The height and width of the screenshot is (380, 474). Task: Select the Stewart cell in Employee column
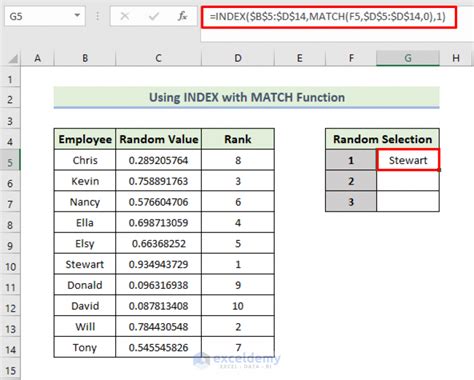(x=85, y=264)
